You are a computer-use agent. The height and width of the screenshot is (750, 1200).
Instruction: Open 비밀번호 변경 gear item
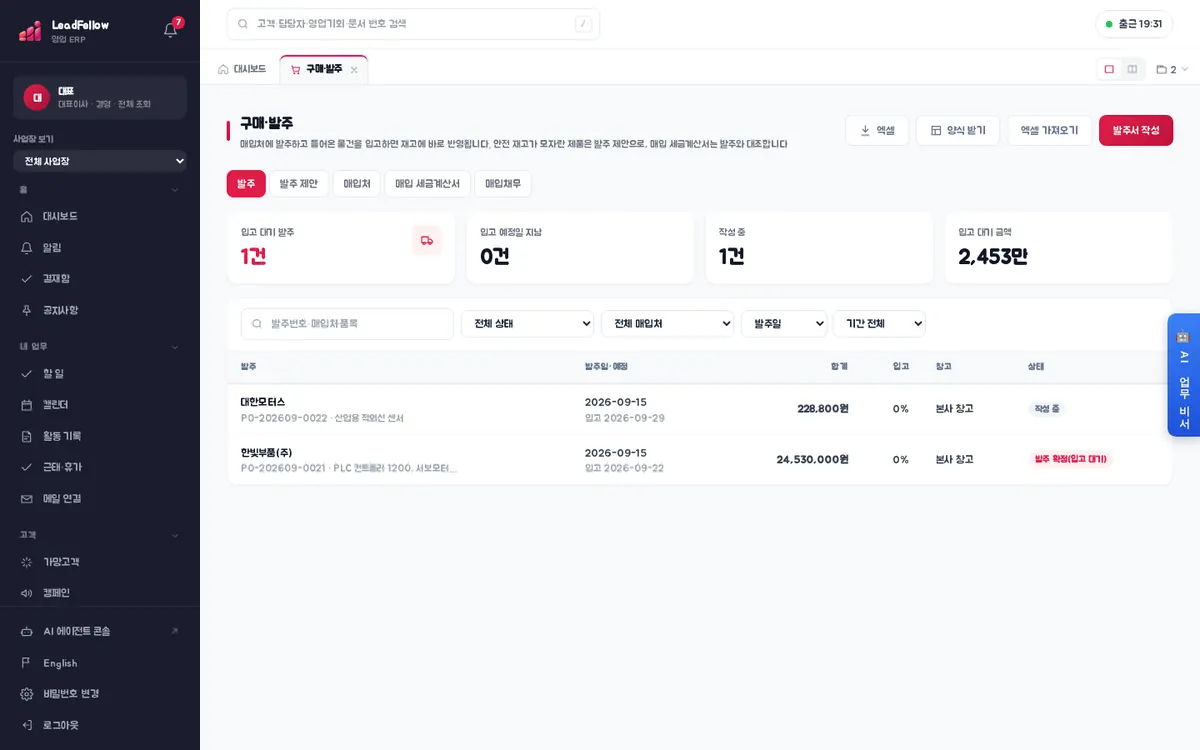coord(100,694)
